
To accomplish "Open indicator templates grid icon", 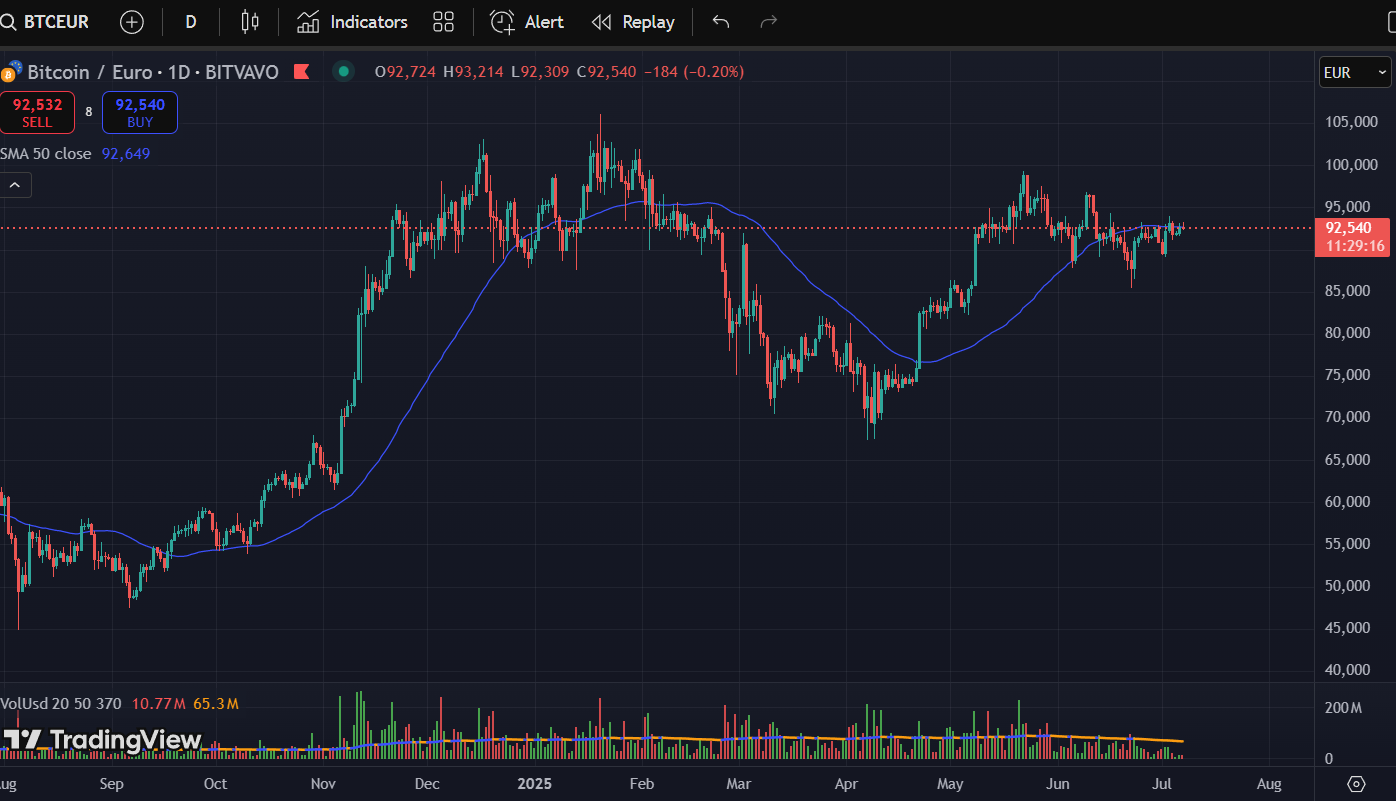I will tap(444, 22).
